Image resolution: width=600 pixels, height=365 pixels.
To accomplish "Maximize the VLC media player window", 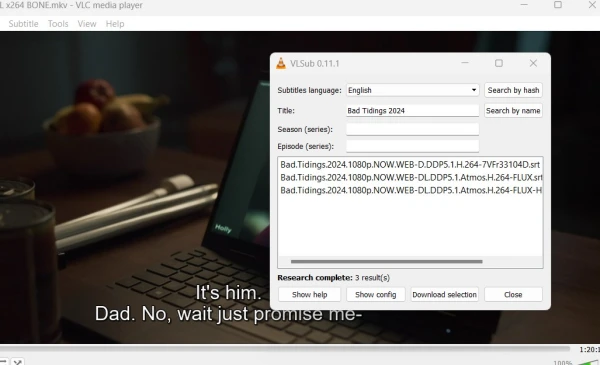I will point(558,5).
